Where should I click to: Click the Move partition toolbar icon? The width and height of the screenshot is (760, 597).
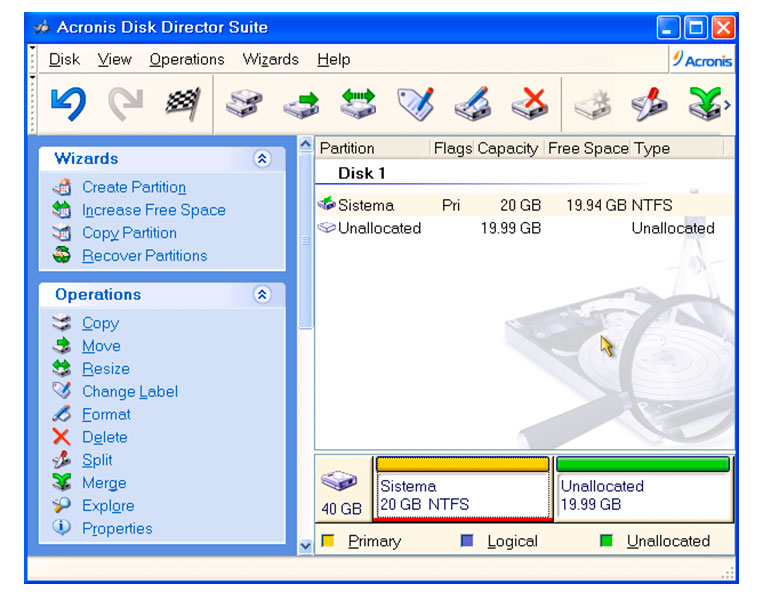pyautogui.click(x=301, y=105)
